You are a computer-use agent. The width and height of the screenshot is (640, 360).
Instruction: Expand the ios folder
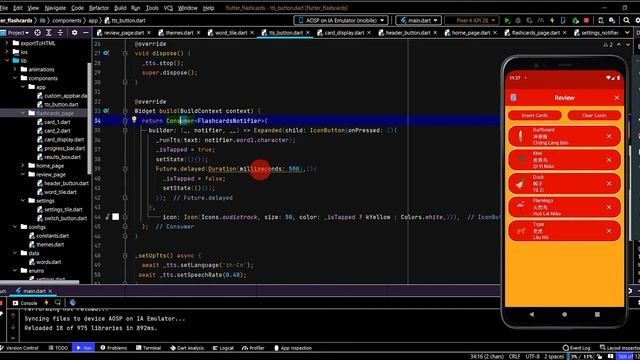7,52
